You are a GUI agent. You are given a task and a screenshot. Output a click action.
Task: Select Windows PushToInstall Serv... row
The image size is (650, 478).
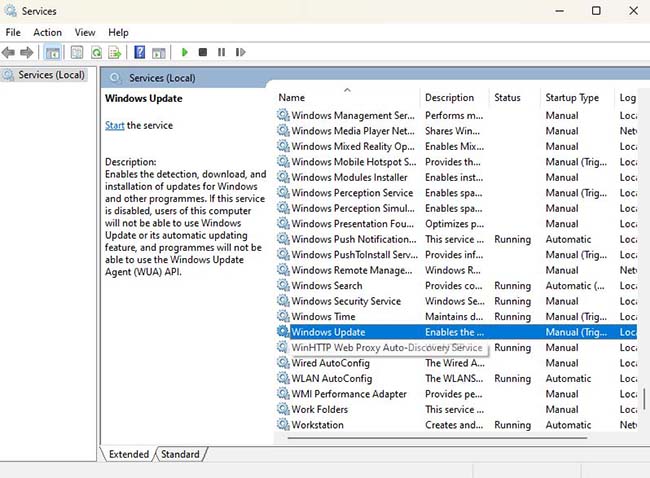pyautogui.click(x=456, y=255)
